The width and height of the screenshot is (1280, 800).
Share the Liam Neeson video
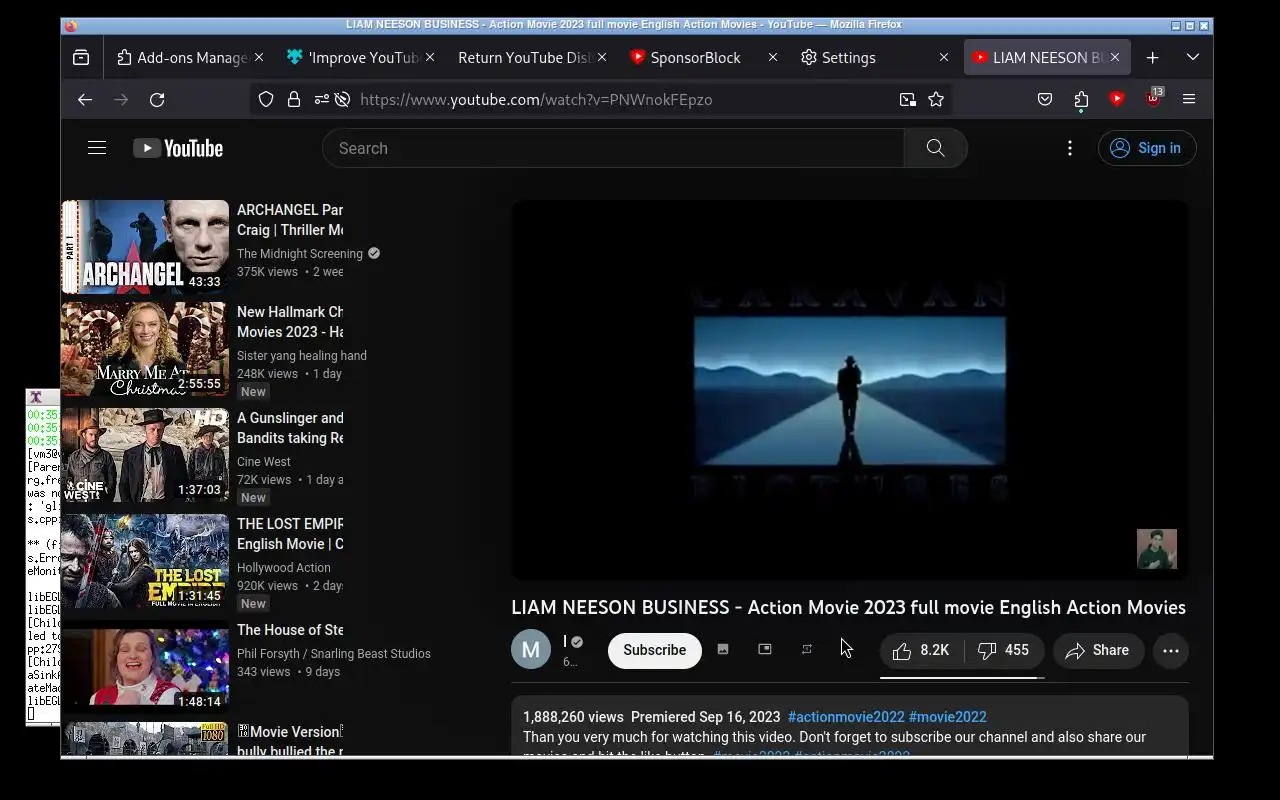(1098, 650)
